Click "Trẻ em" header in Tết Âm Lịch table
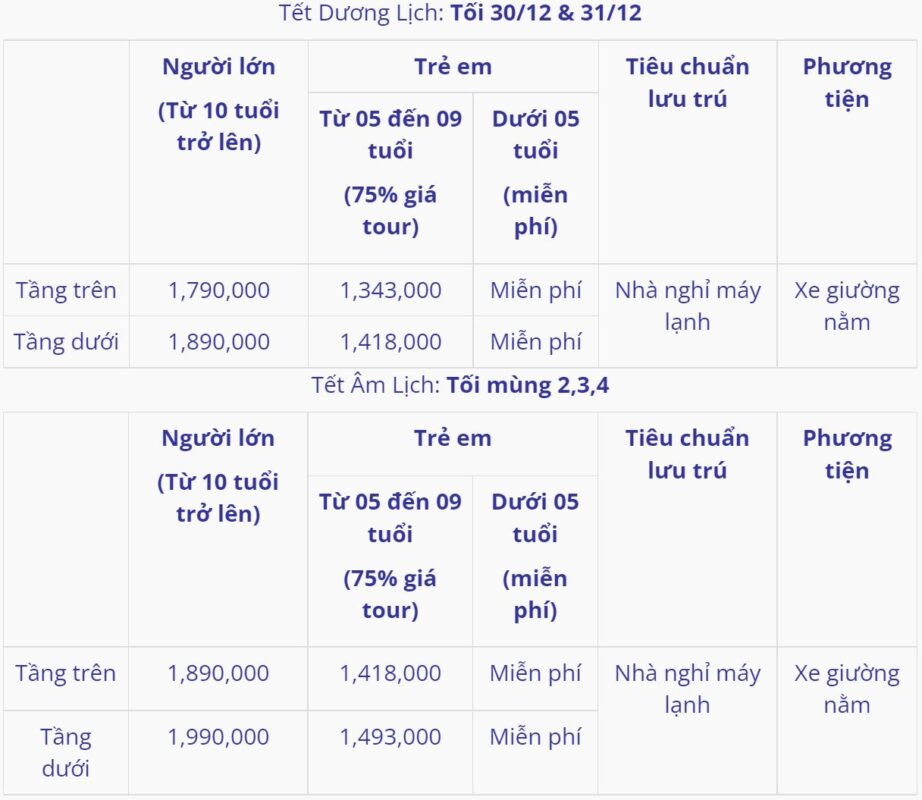Screen dimensions: 922x800 pos(452,439)
